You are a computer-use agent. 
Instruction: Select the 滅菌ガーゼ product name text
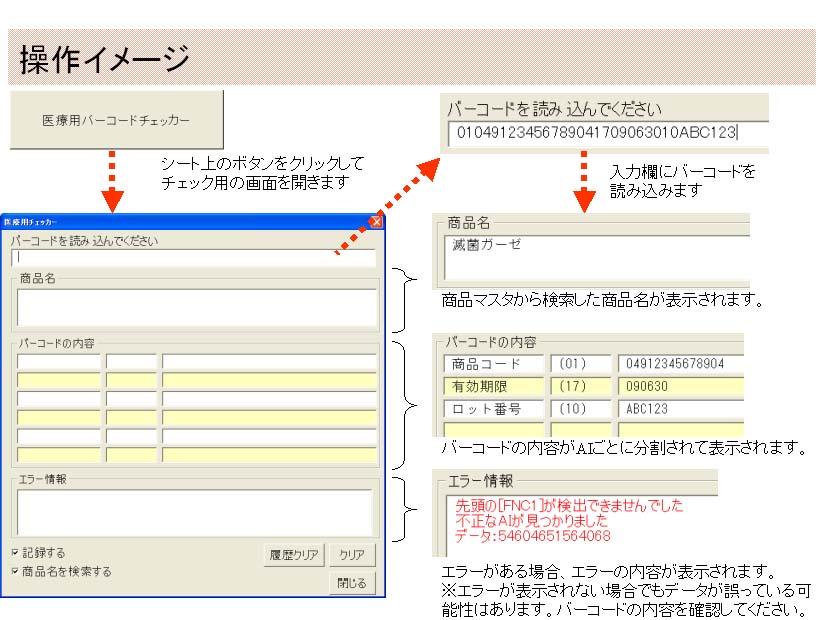[x=487, y=245]
